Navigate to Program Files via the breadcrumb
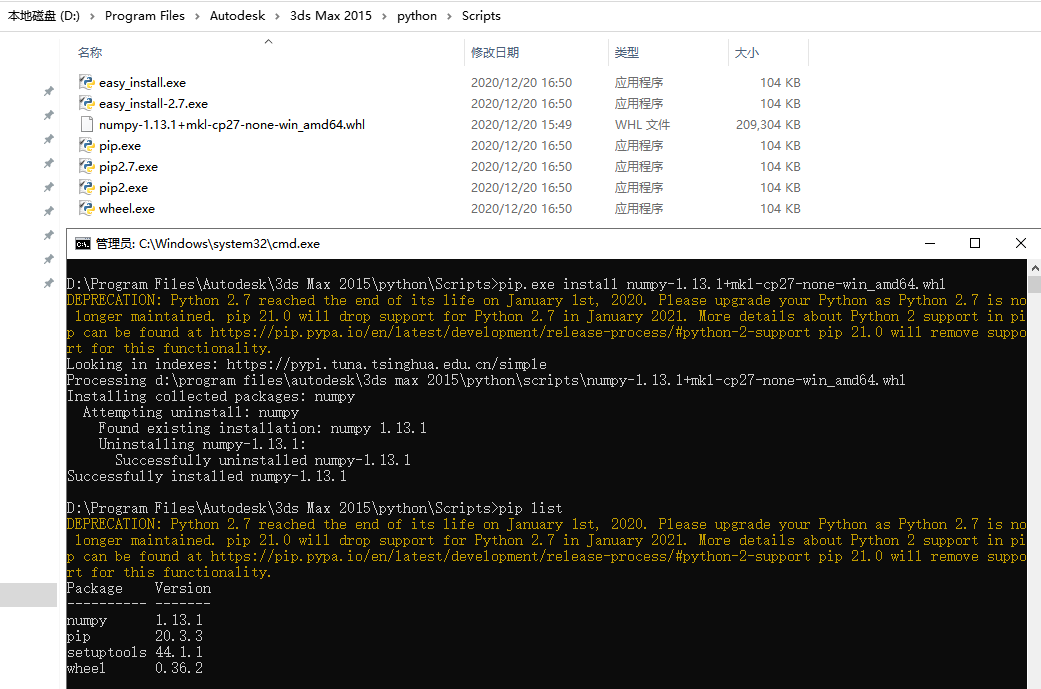This screenshot has height=689, width=1041. click(x=144, y=15)
